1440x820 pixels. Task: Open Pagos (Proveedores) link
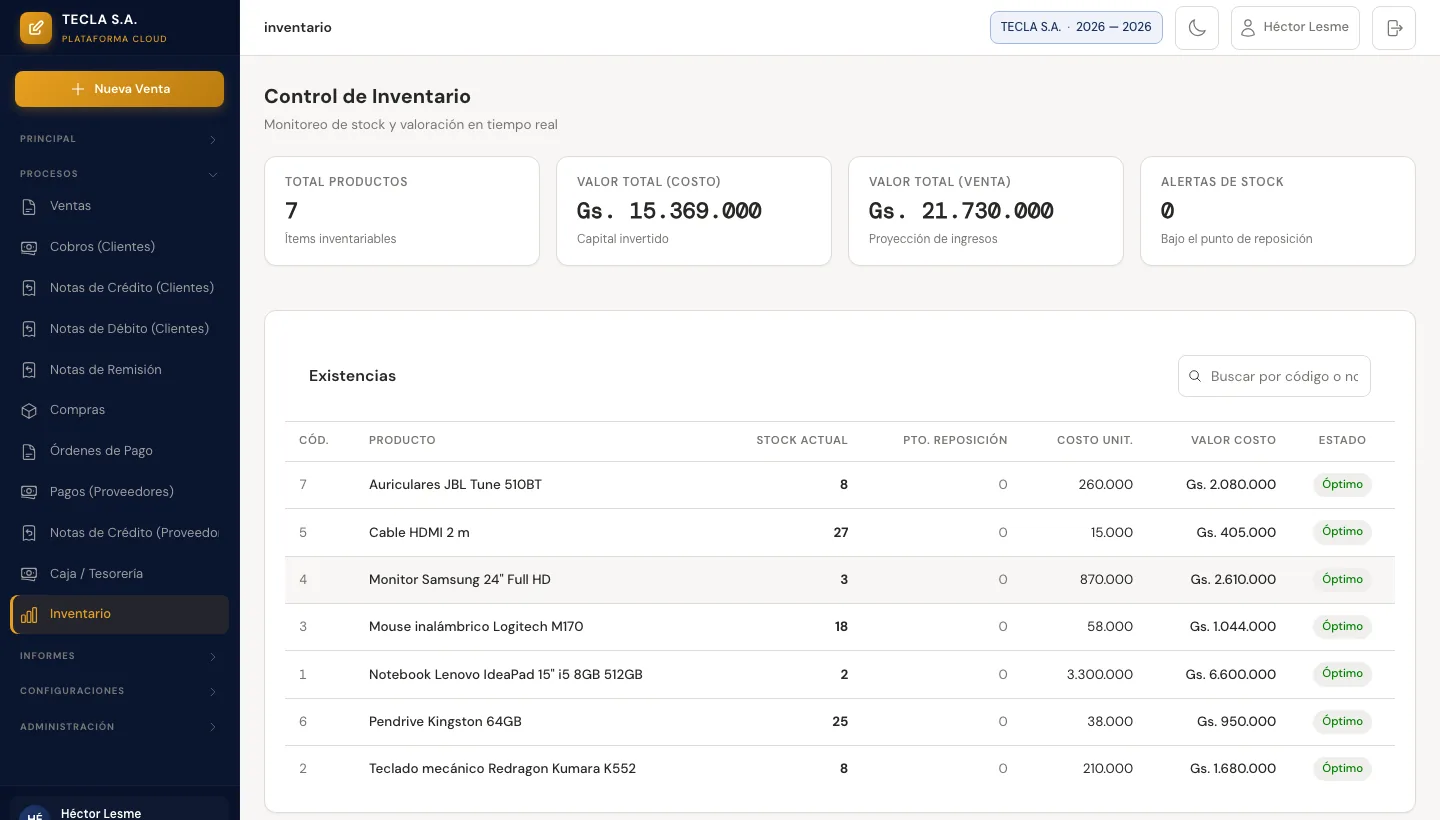119,492
